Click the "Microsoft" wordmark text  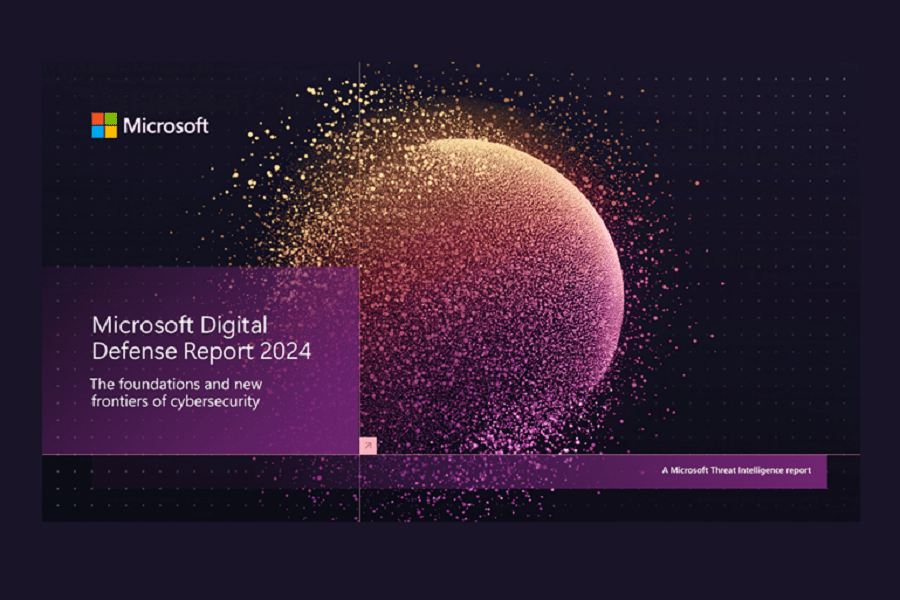tap(166, 126)
